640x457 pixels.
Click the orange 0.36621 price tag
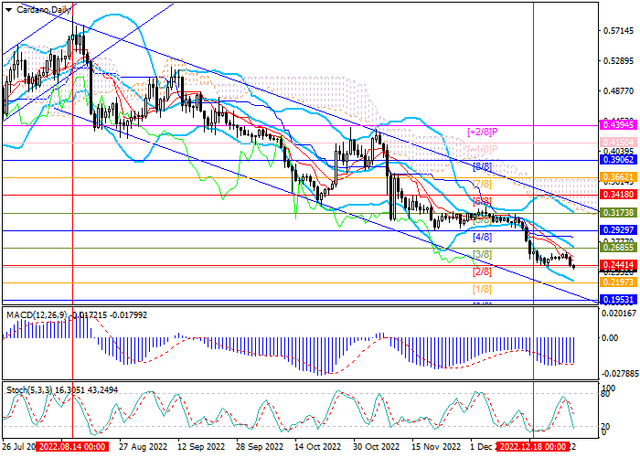[x=618, y=176]
